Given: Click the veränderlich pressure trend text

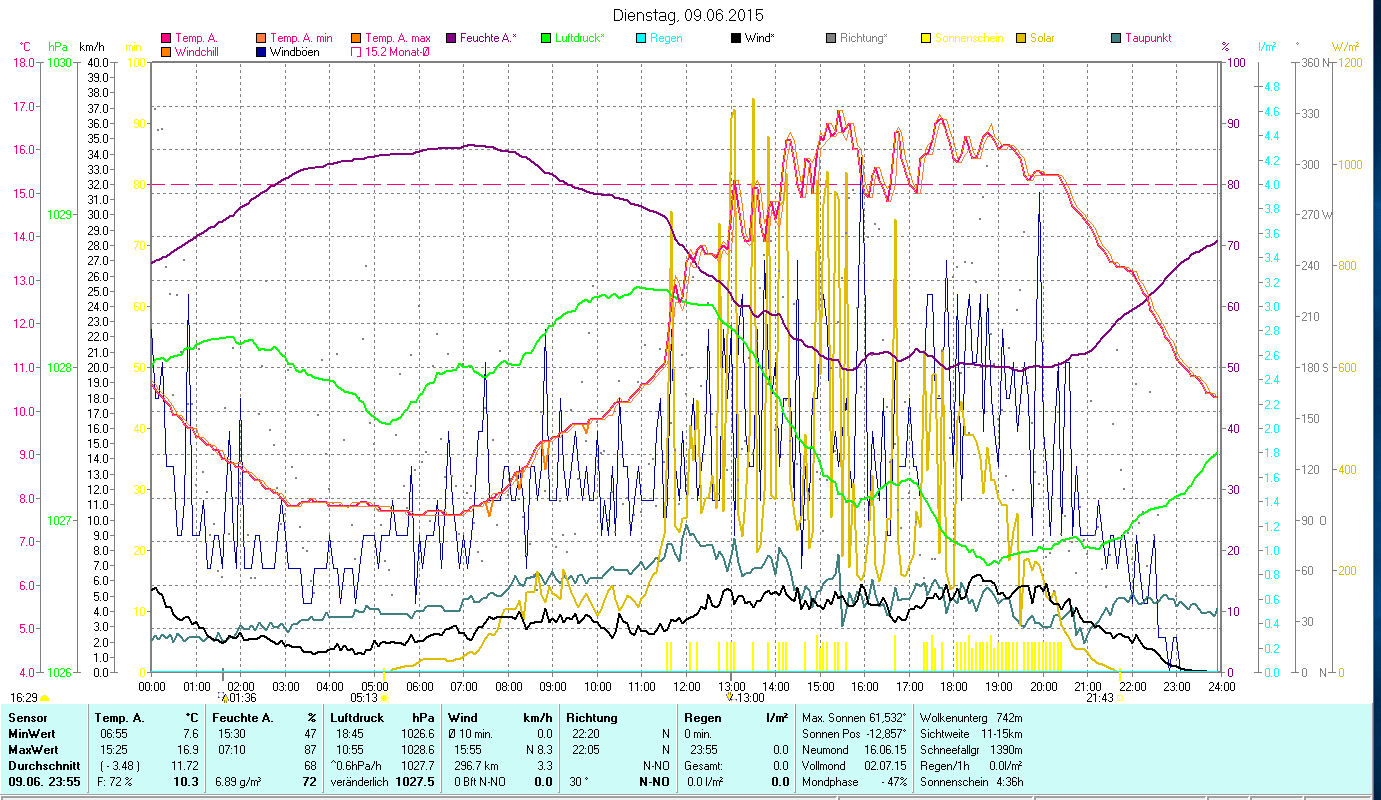Looking at the screenshot, I should (x=361, y=782).
